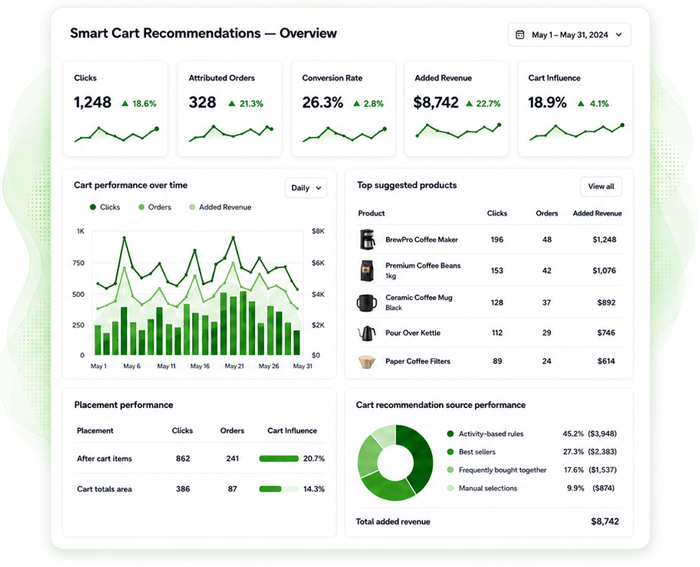Click the 20.7% cart influence value
The image size is (700, 567).
(314, 459)
